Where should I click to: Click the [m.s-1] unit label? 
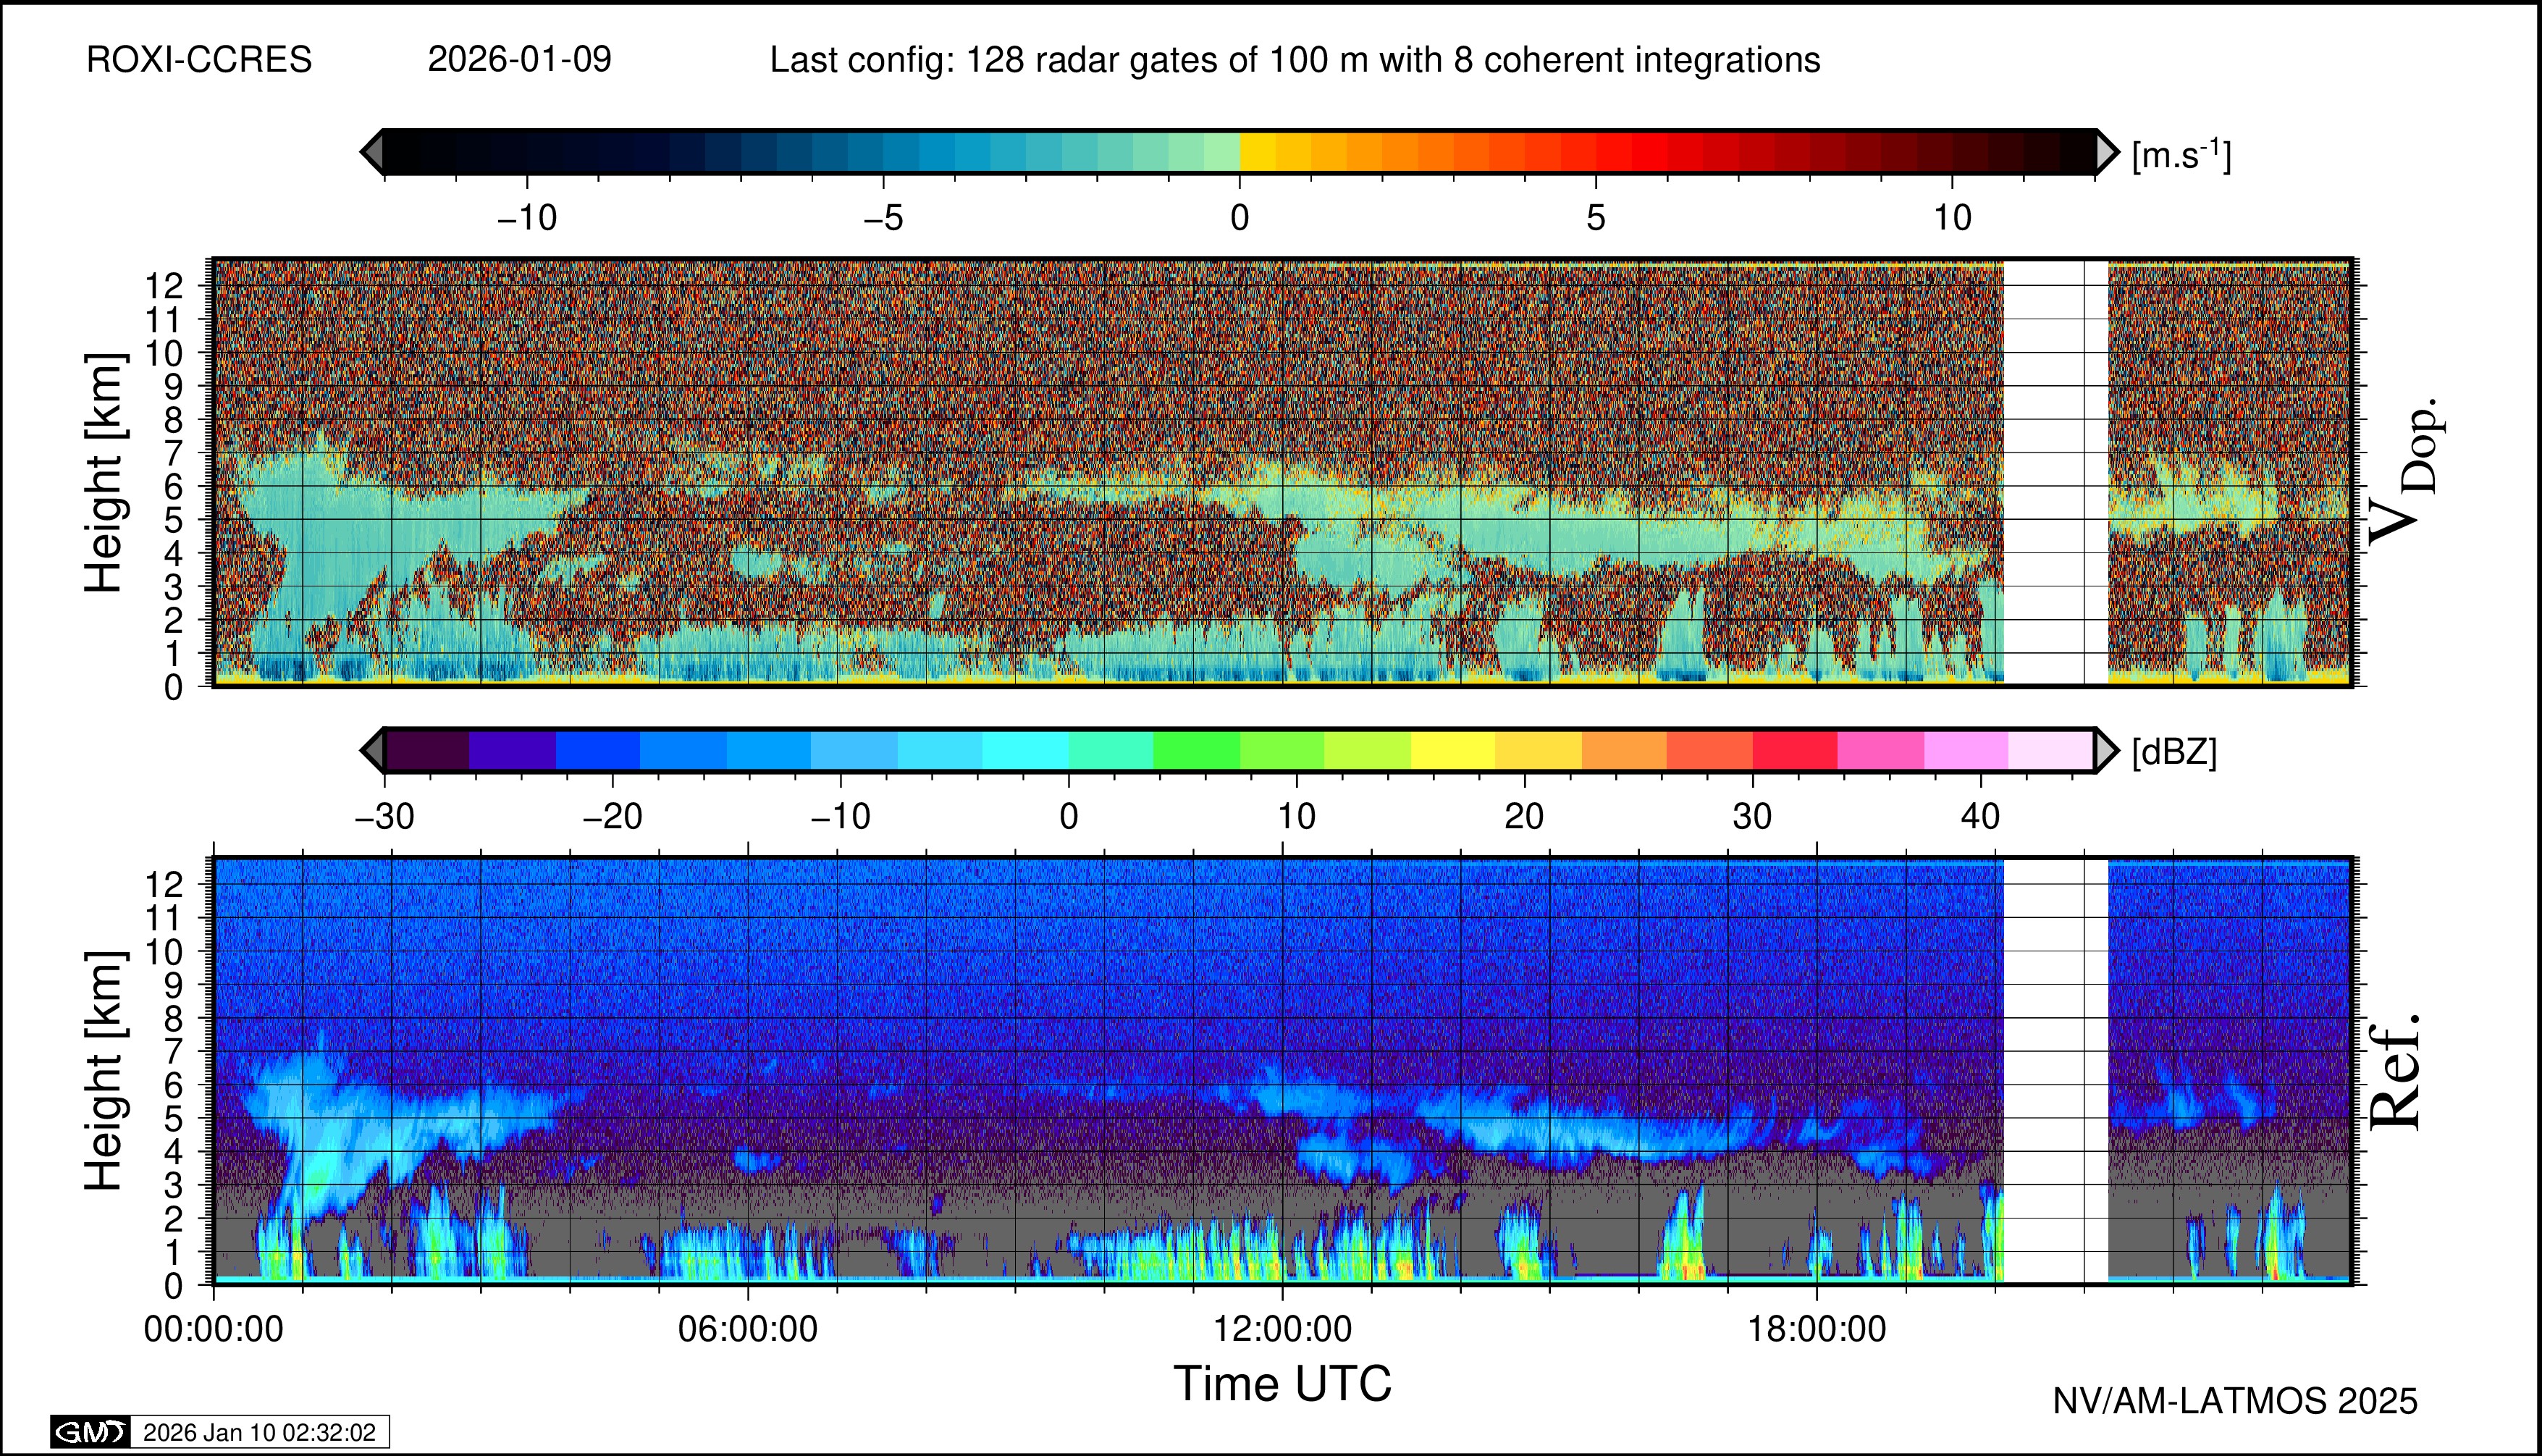pos(2181,155)
